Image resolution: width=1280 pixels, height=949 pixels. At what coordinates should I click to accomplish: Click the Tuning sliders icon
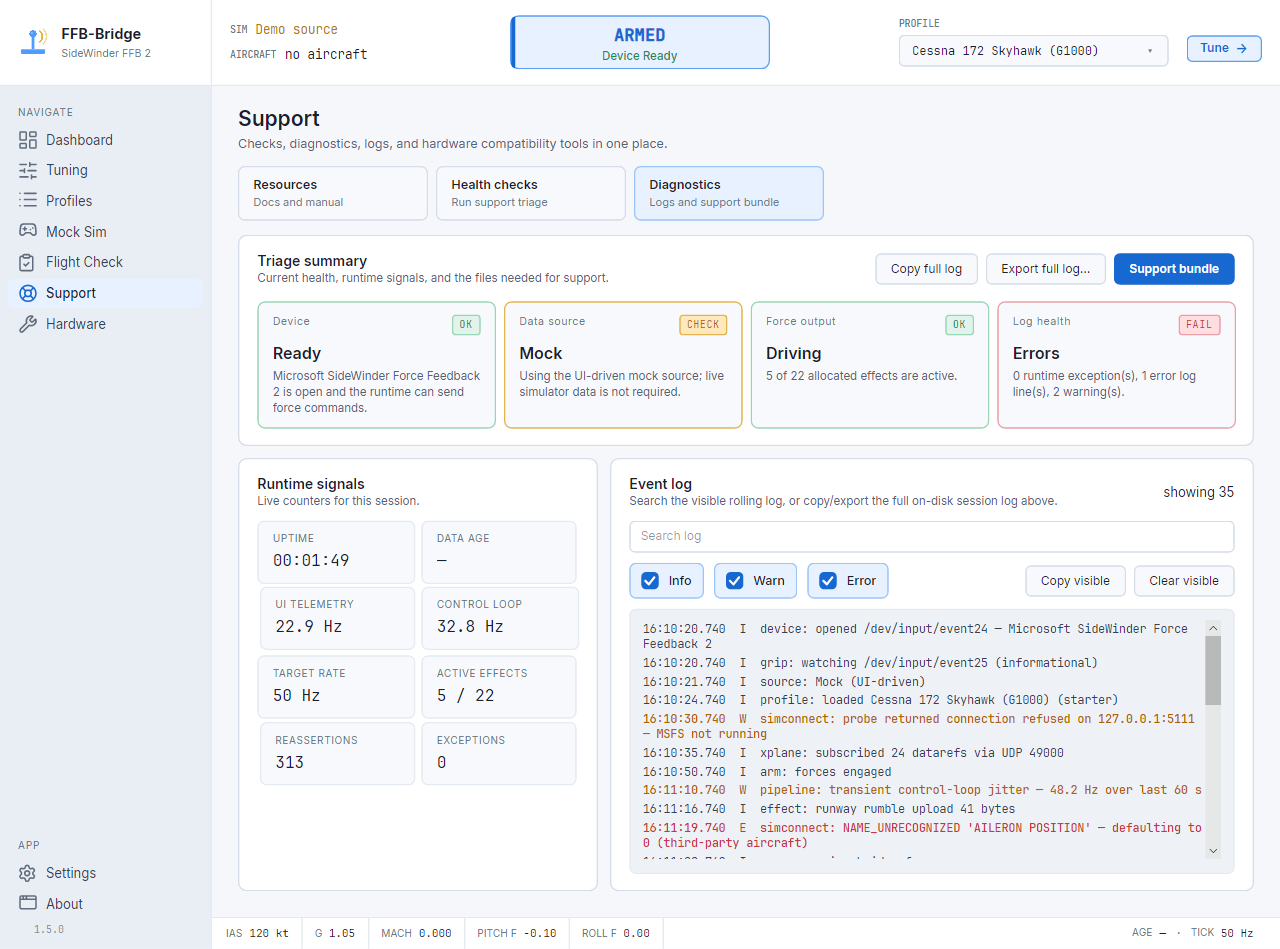coord(28,170)
